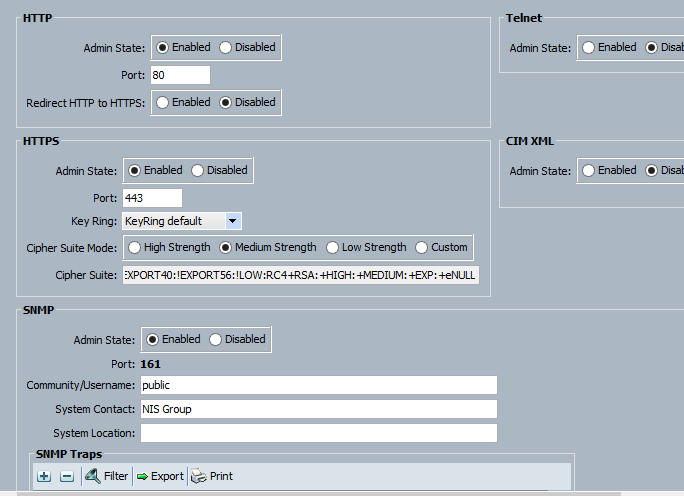Export the SNMP Traps table
The height and width of the screenshot is (496, 684).
tap(160, 476)
